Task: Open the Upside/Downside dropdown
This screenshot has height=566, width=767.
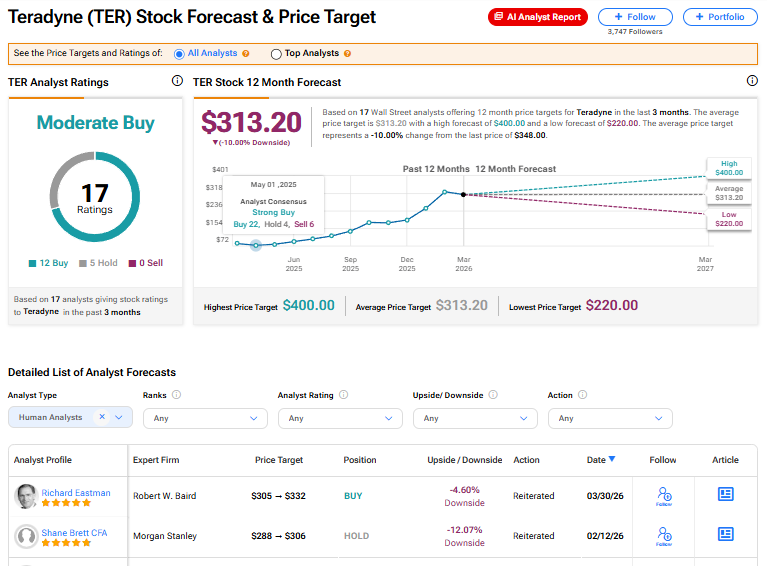Action: click(474, 418)
